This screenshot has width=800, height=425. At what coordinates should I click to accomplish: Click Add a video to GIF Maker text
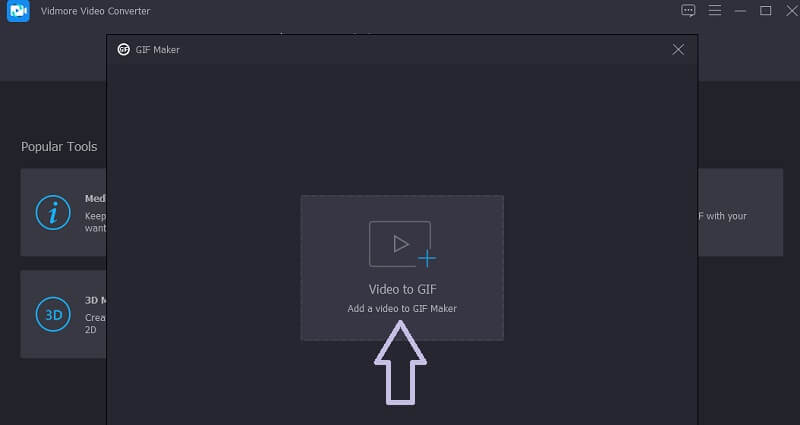point(402,309)
